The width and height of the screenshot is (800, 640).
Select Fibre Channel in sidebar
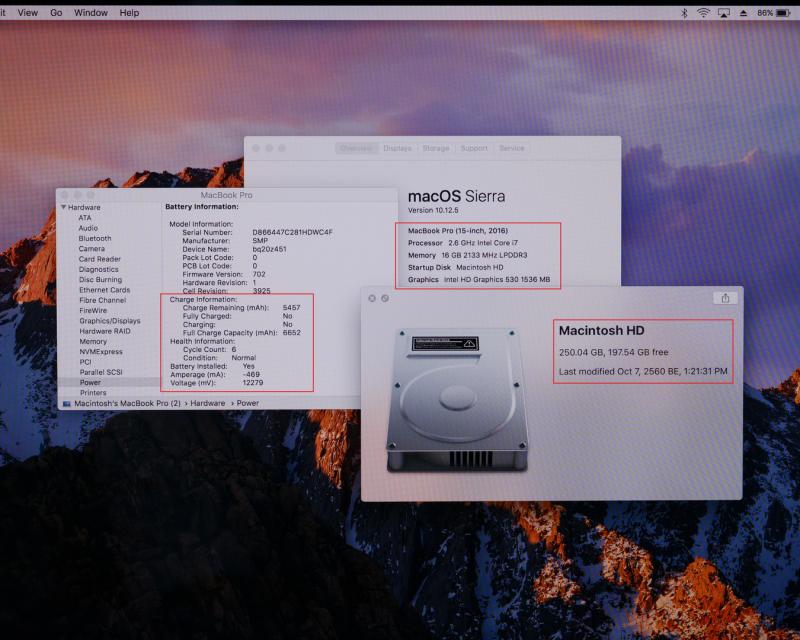pyautogui.click(x=103, y=300)
